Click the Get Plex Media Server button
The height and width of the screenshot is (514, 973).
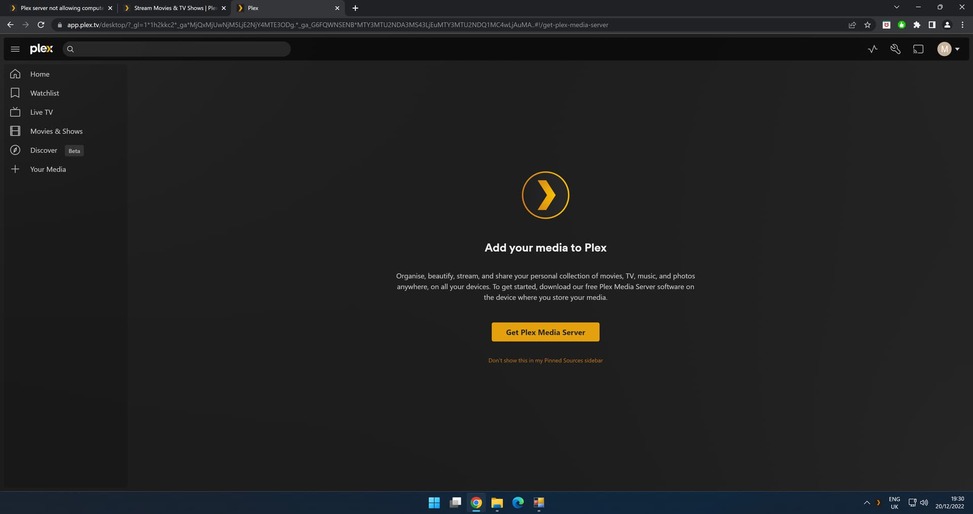(545, 332)
